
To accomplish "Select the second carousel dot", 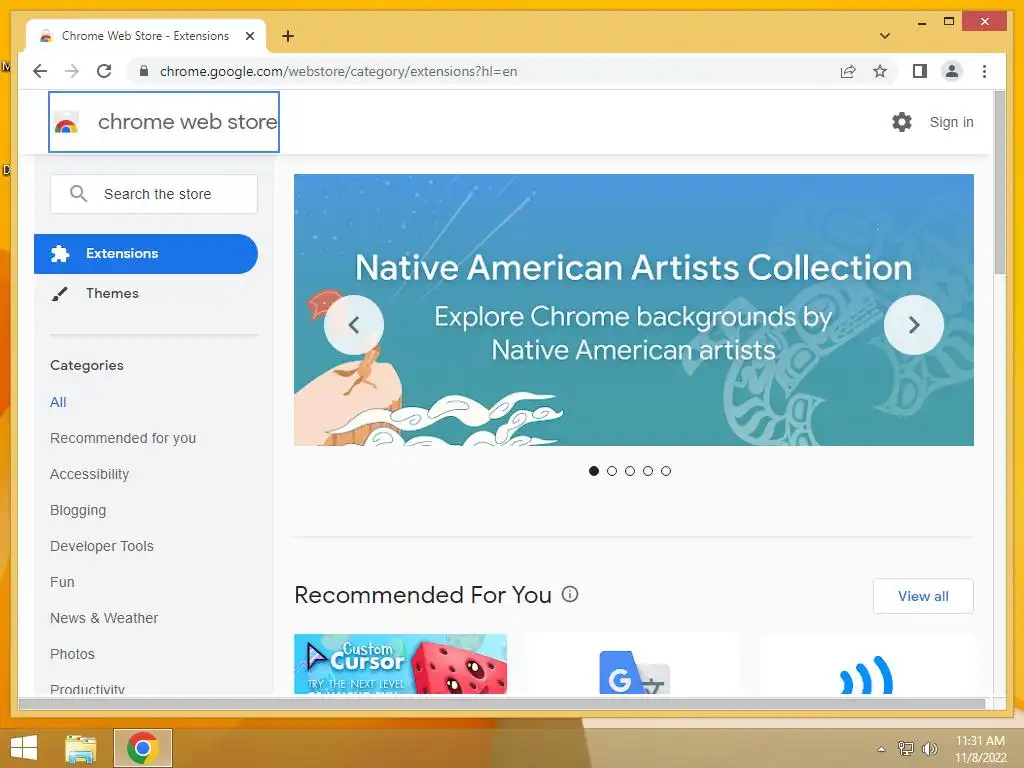I will click(x=612, y=471).
